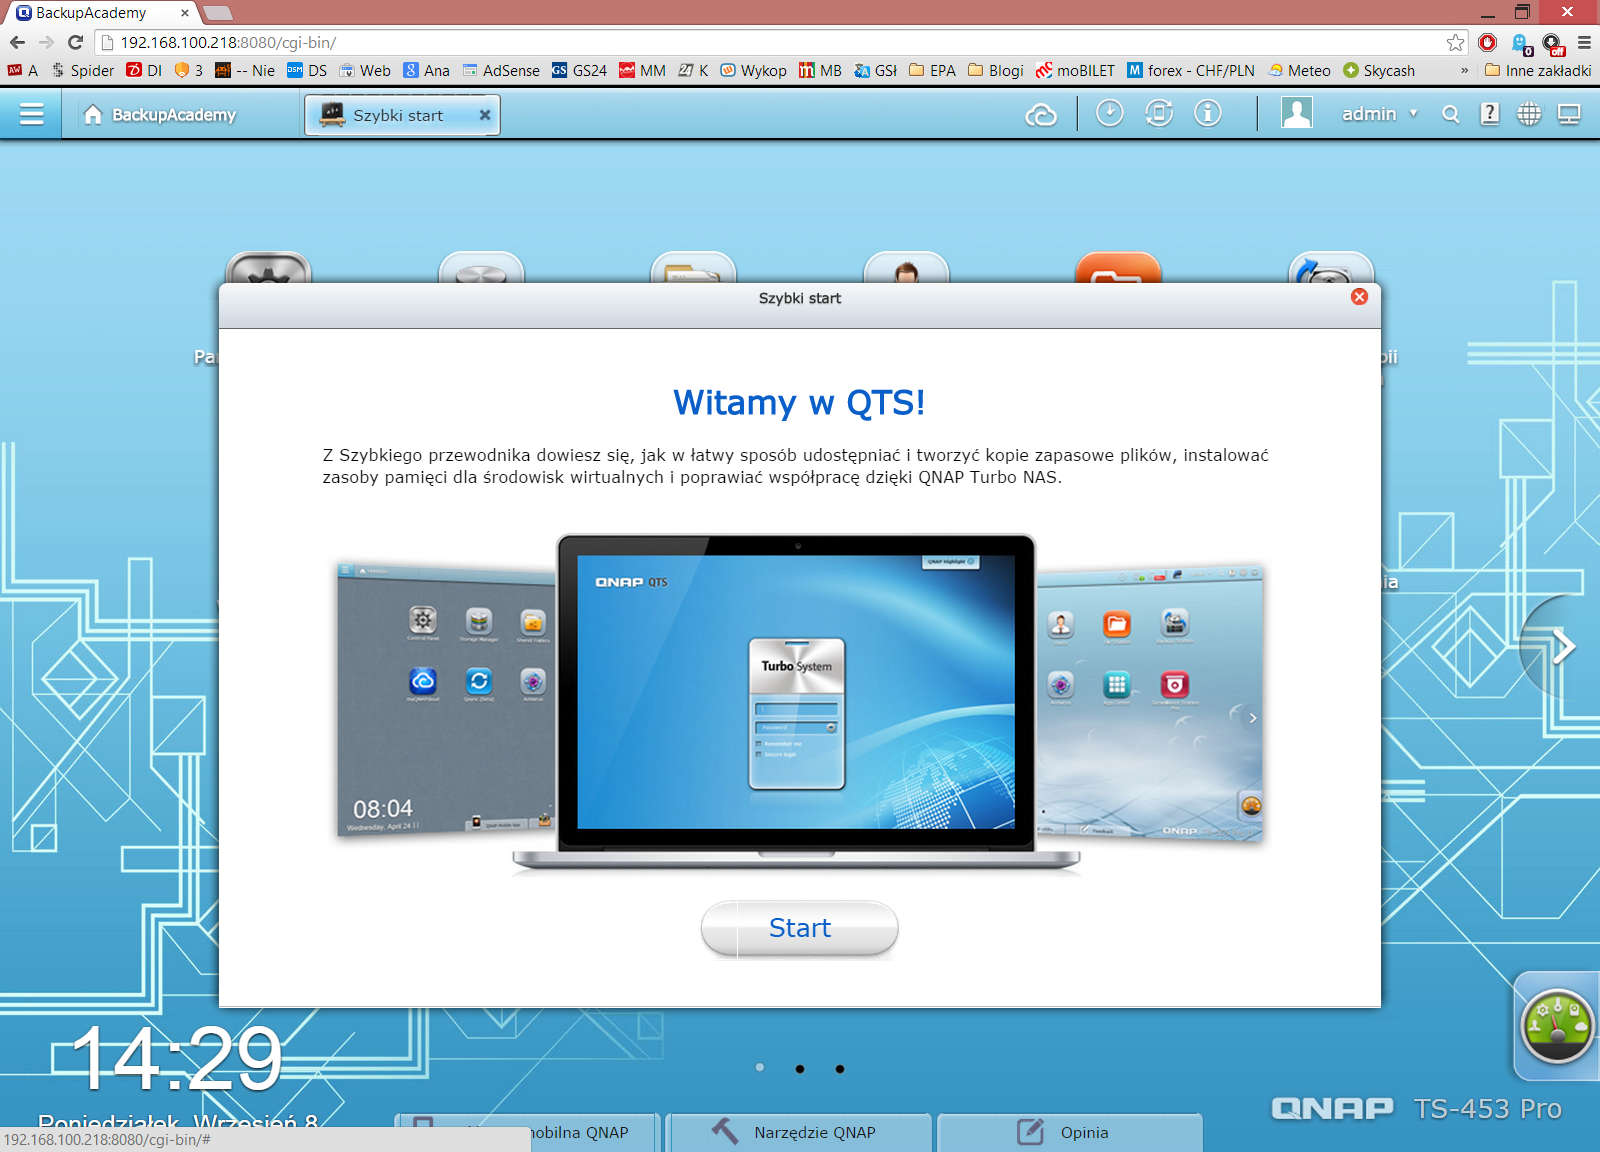
Task: Open the myQNAPcloud cloud icon
Action: click(1041, 115)
